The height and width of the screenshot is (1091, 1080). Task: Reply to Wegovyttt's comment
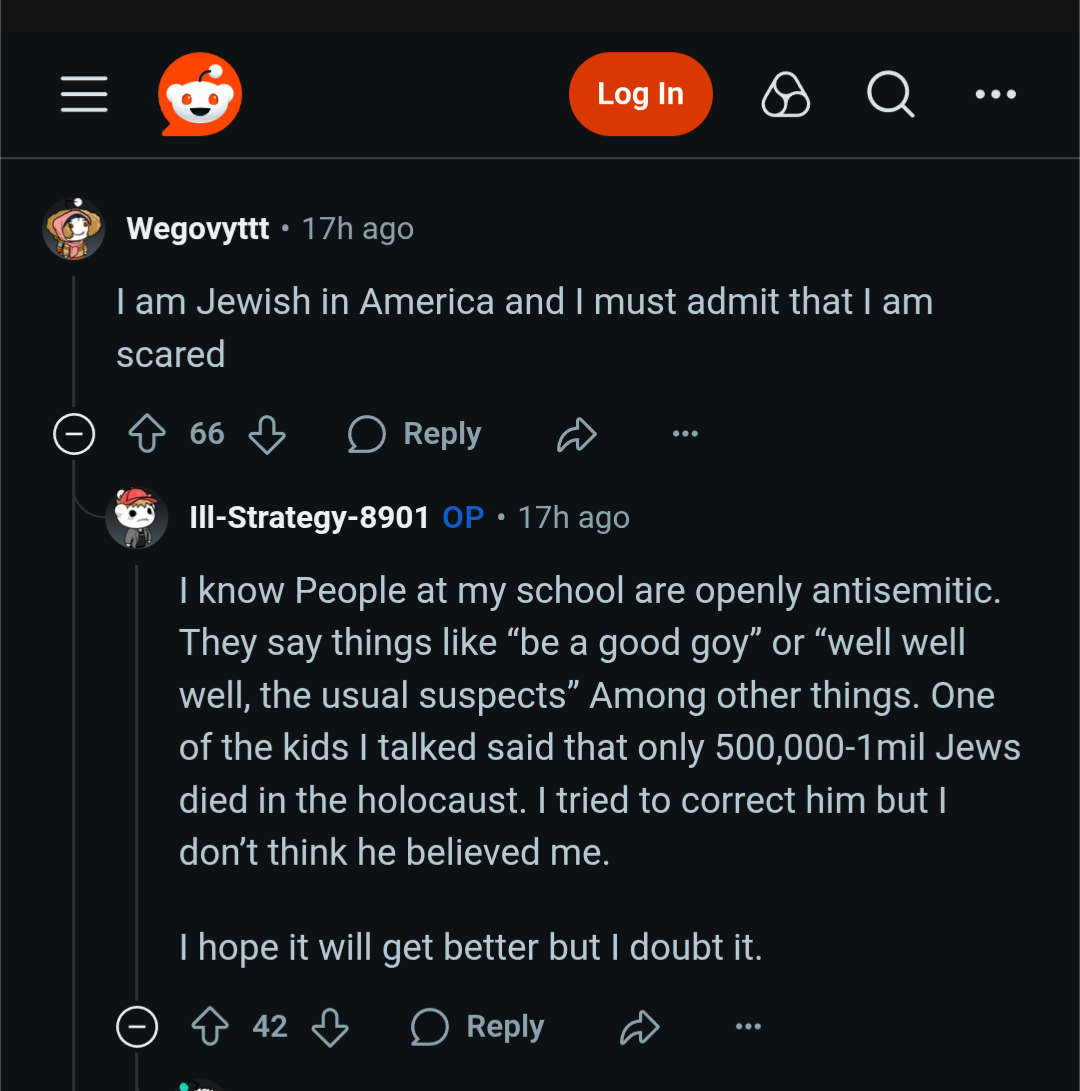(415, 434)
